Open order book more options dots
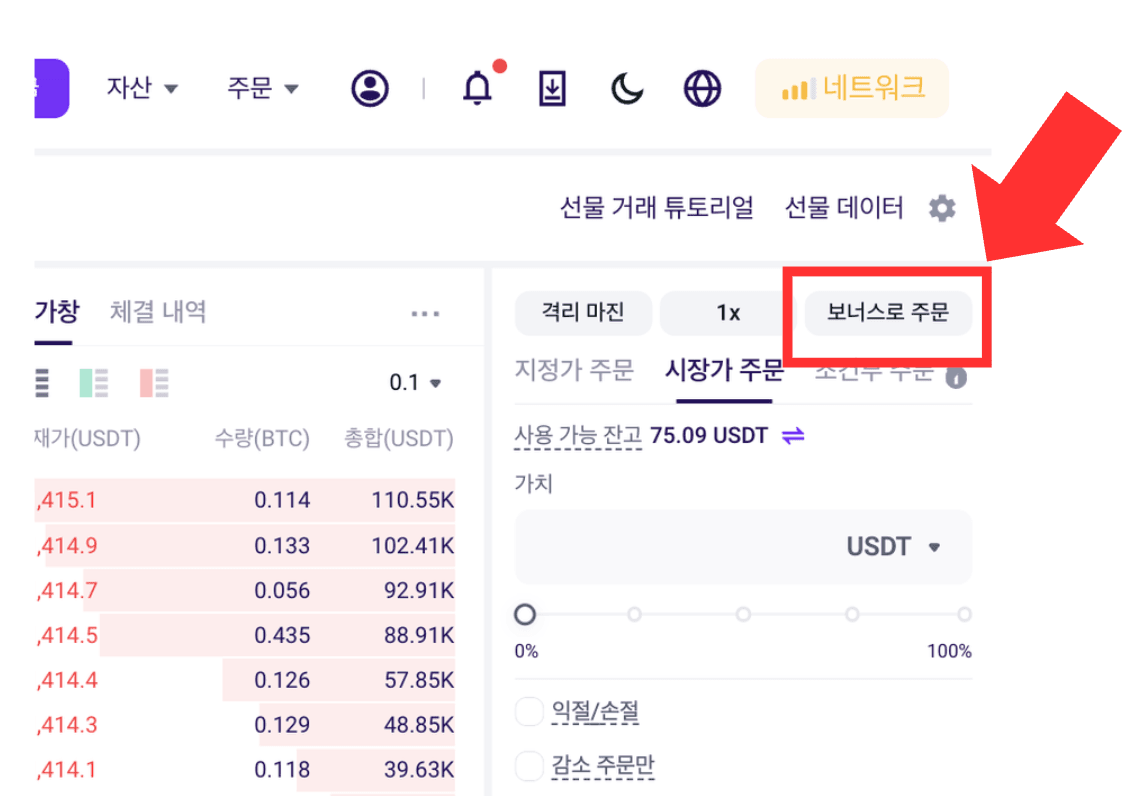Image resolution: width=1144 pixels, height=796 pixels. 425,314
